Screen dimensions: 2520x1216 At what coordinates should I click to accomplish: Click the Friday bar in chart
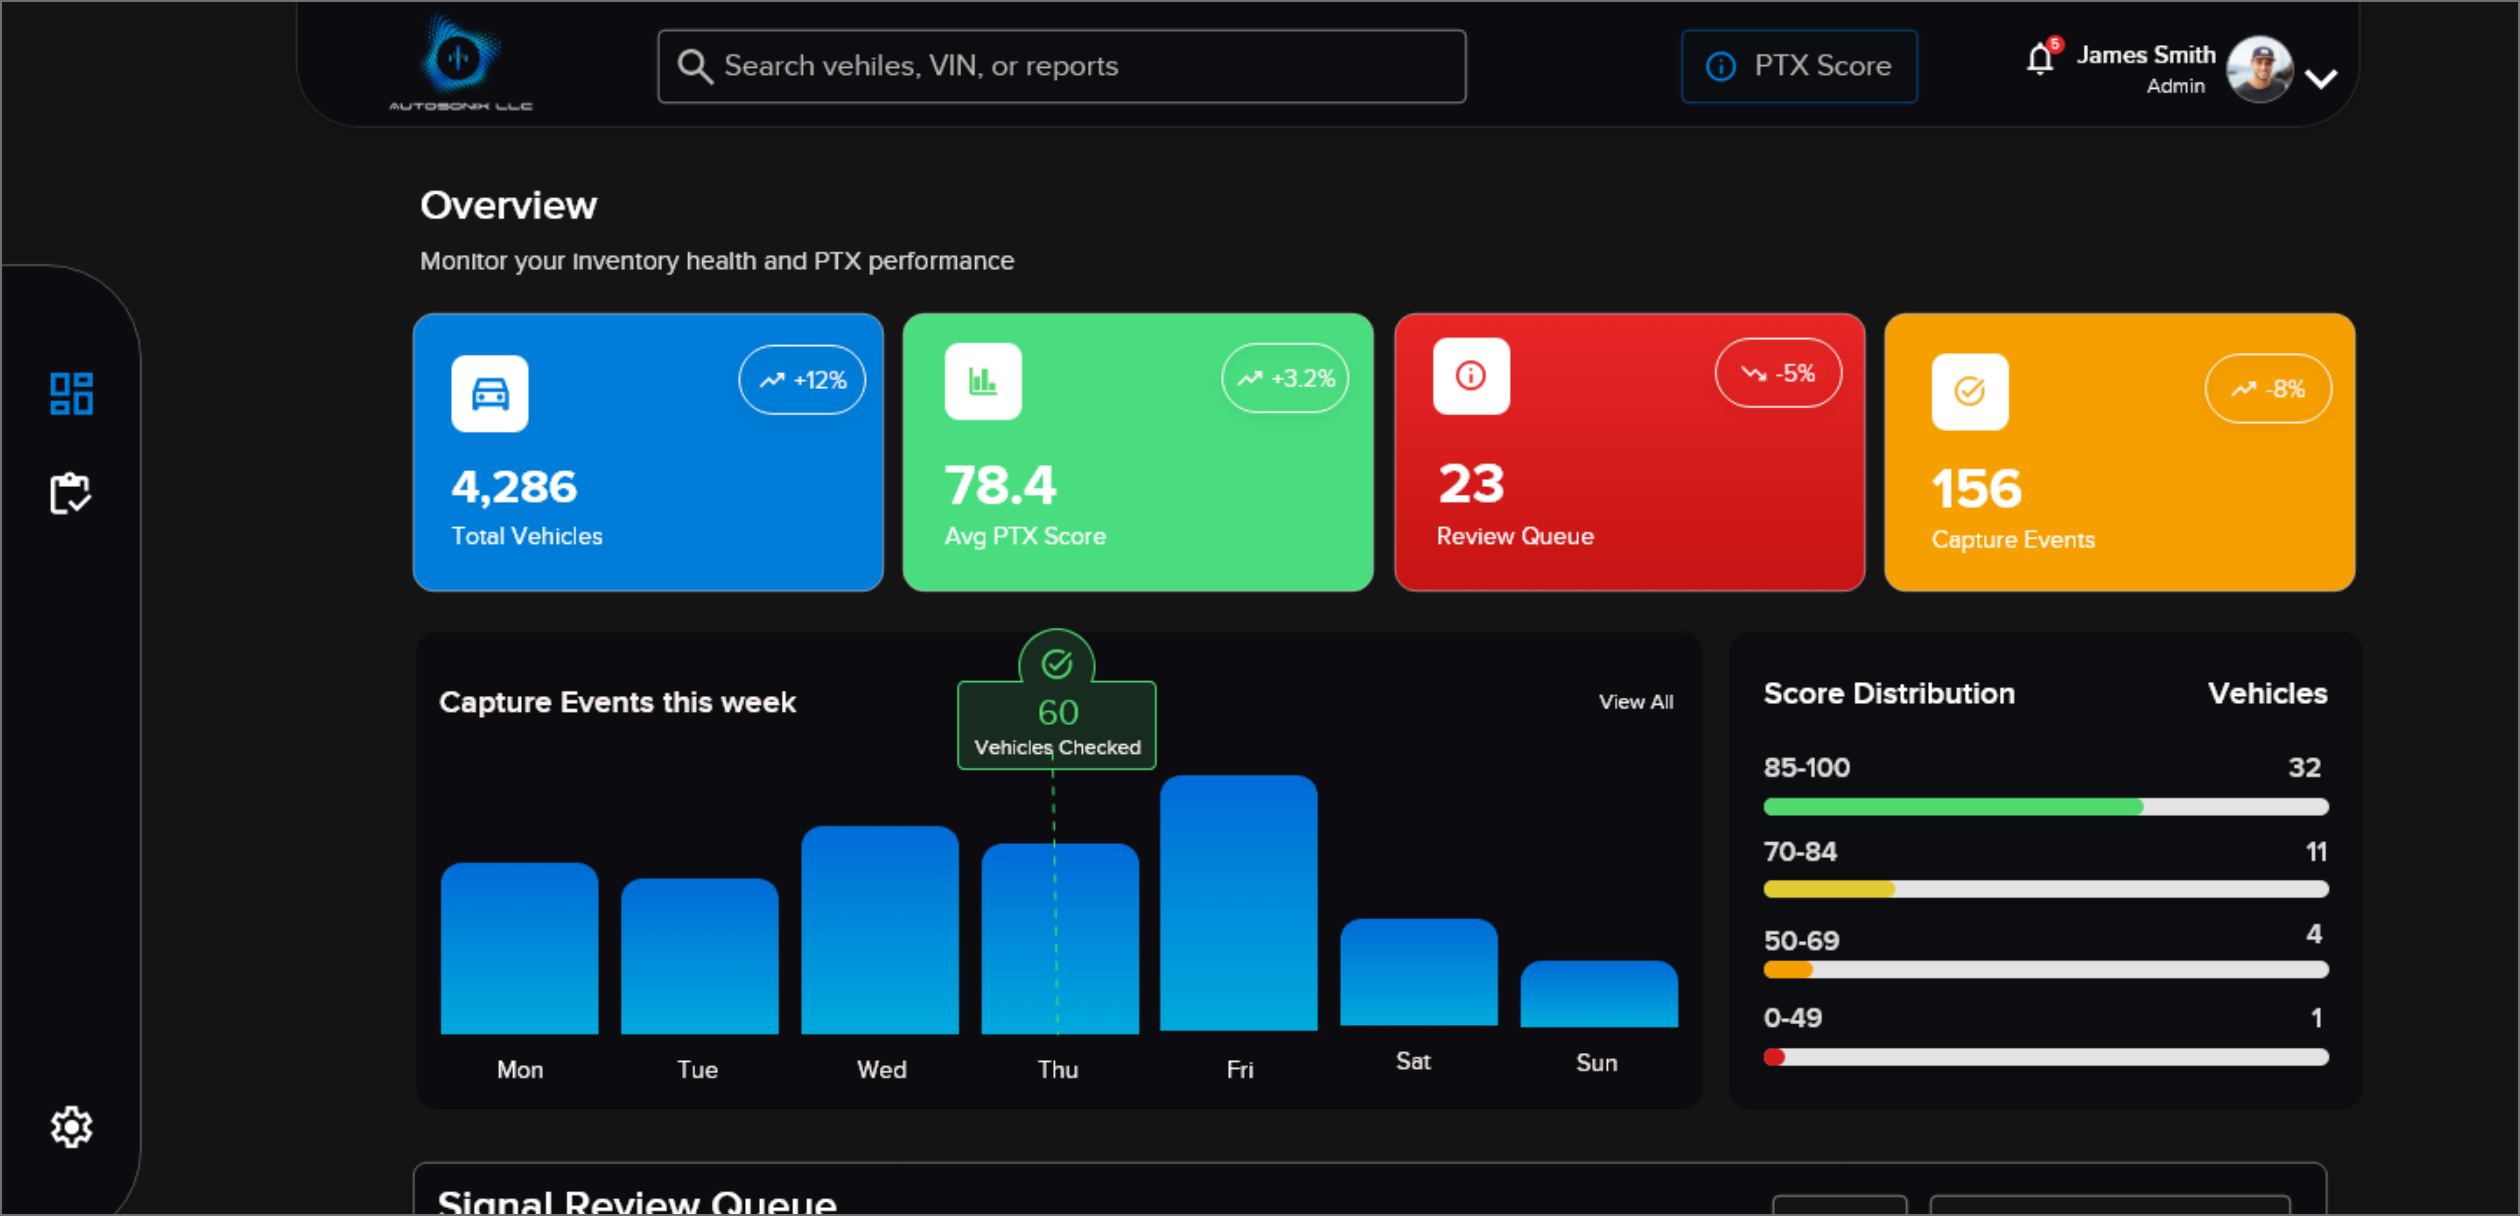1238,903
